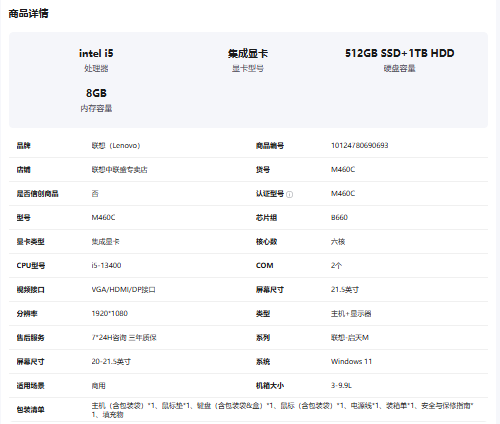Click the 店铺 value 联想中联盛专卖店
This screenshot has height=424, width=500.
pos(119,170)
